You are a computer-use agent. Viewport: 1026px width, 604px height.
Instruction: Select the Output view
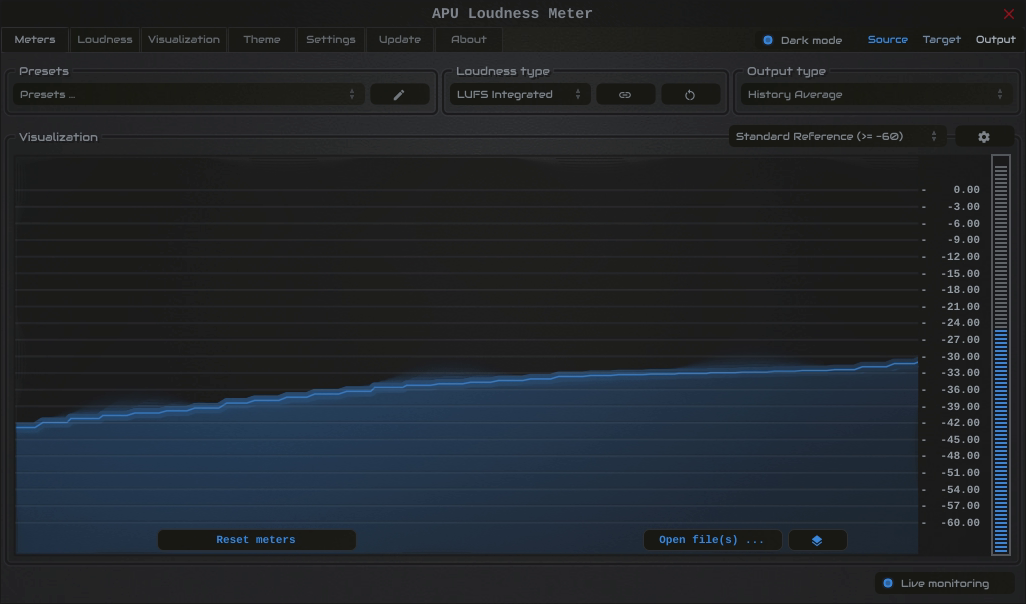[x=995, y=39]
